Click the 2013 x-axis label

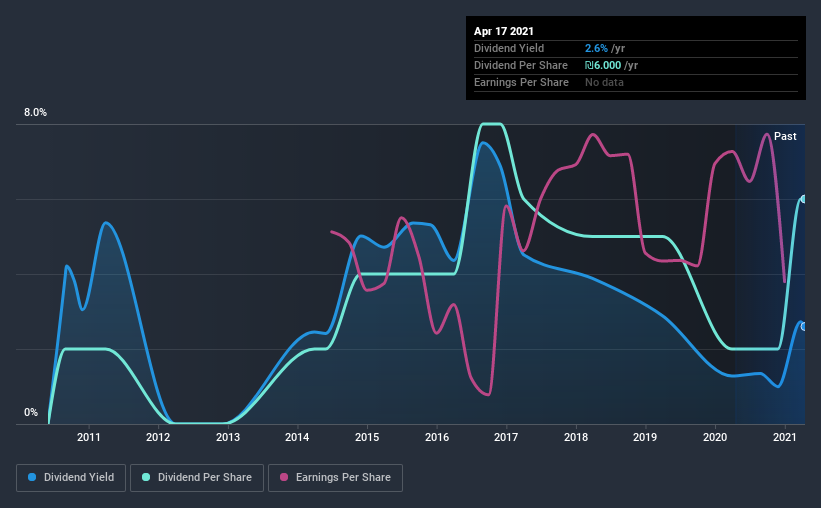228,437
